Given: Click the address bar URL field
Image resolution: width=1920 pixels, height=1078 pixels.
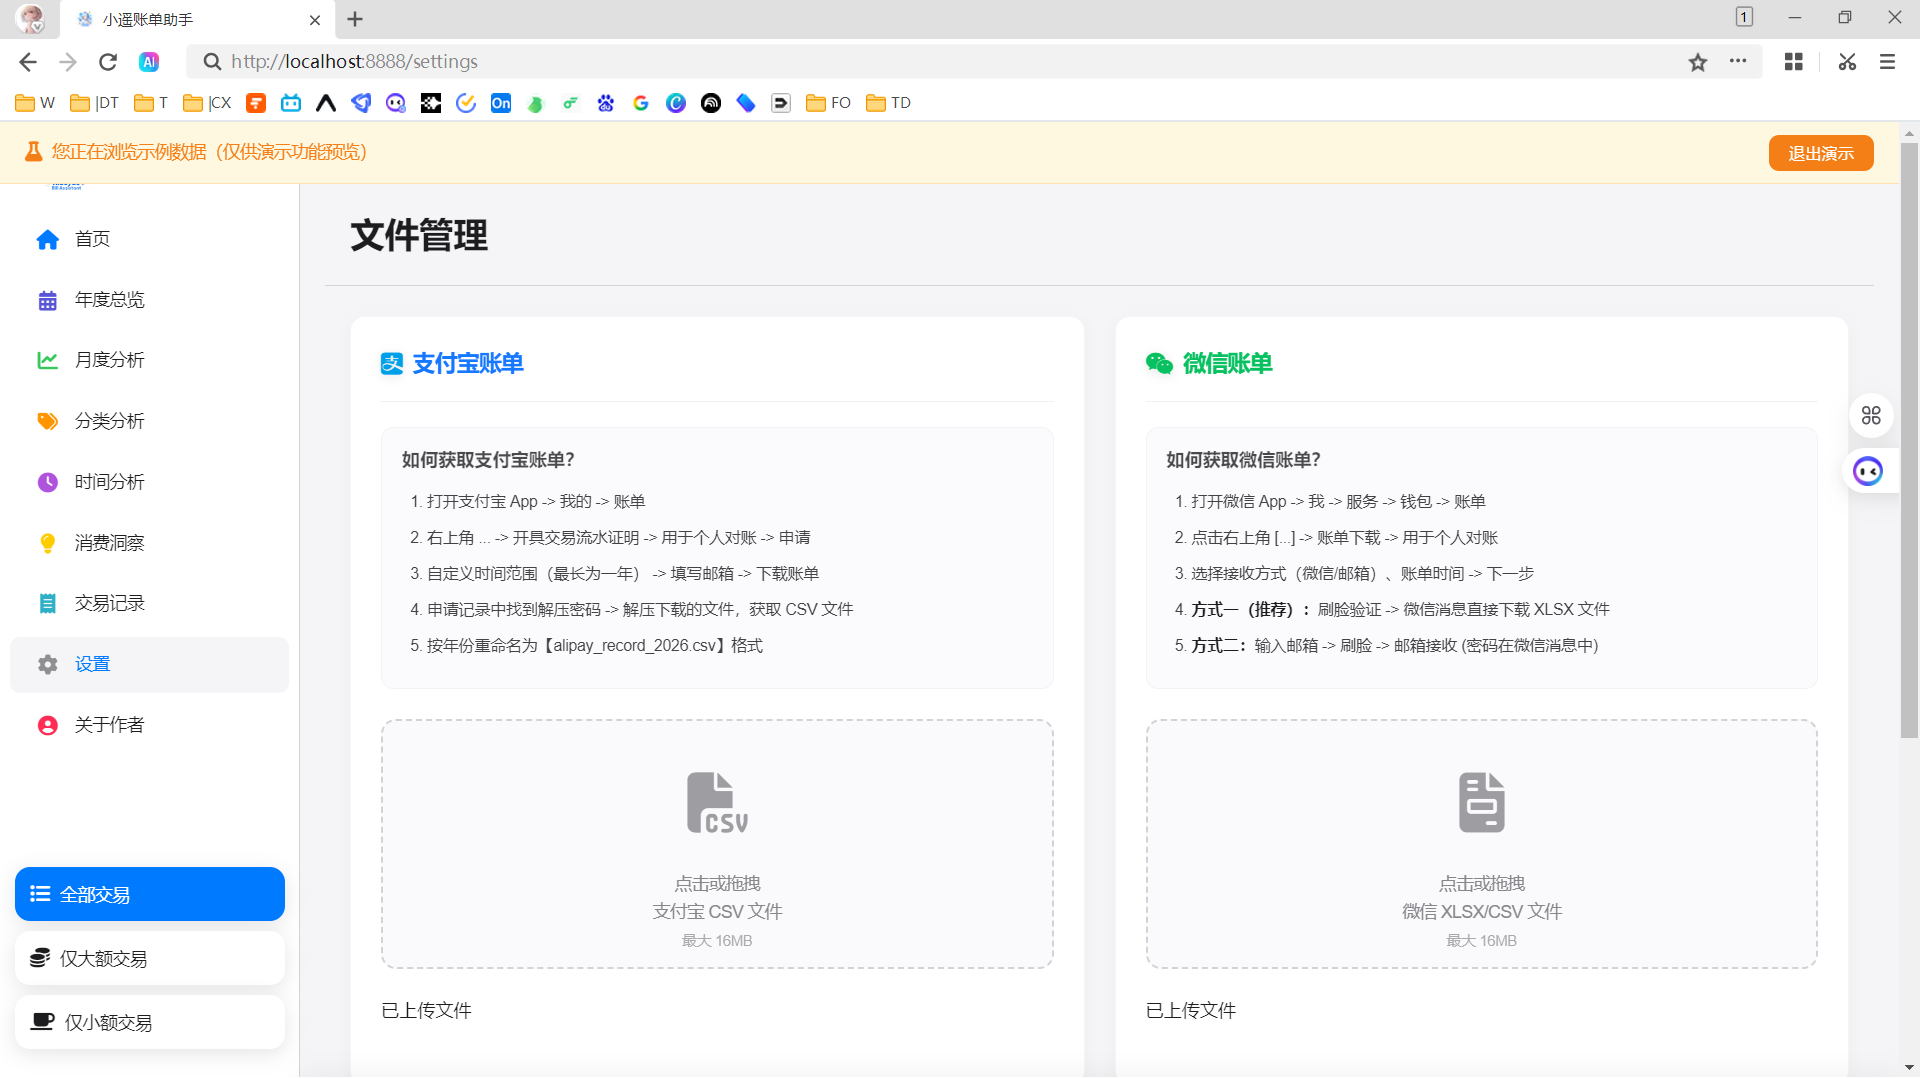Looking at the screenshot, I should 940,62.
